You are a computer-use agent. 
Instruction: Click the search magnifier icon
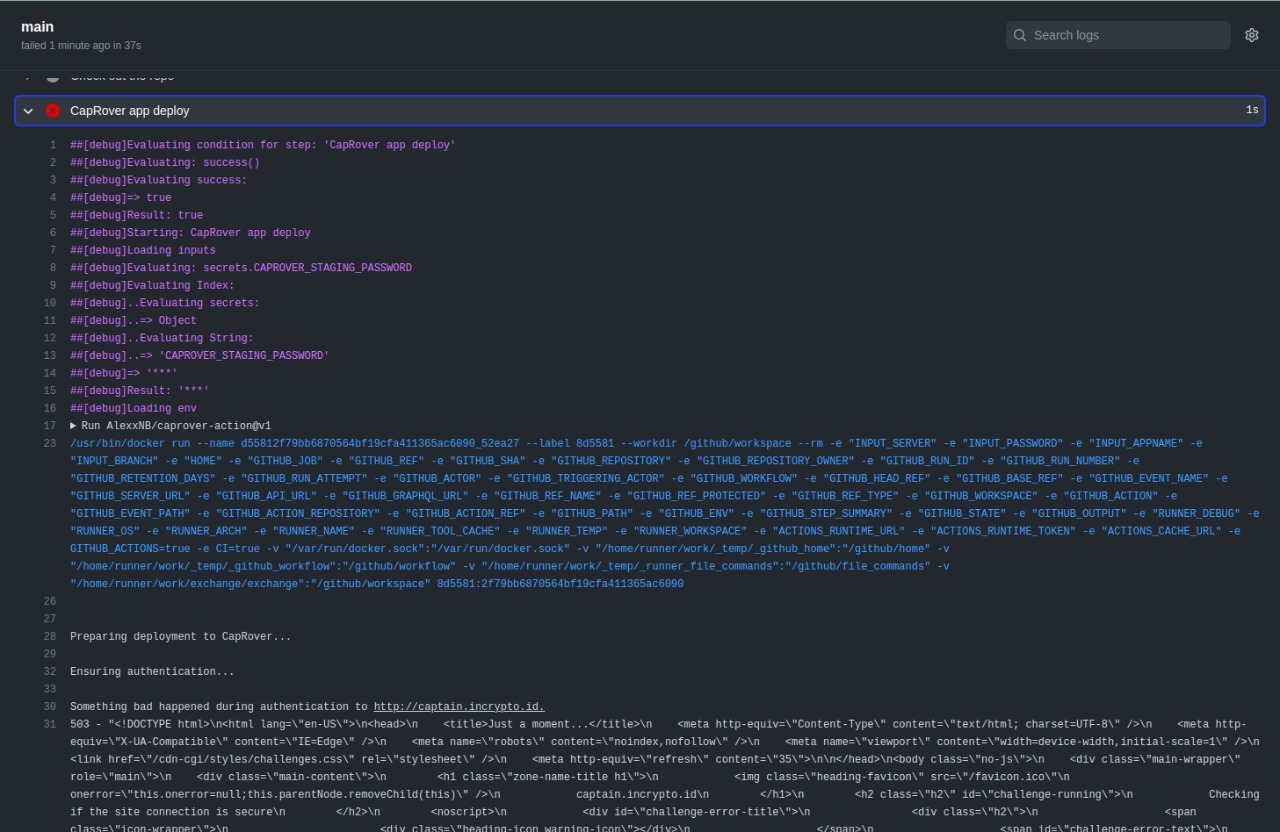[x=1020, y=35]
